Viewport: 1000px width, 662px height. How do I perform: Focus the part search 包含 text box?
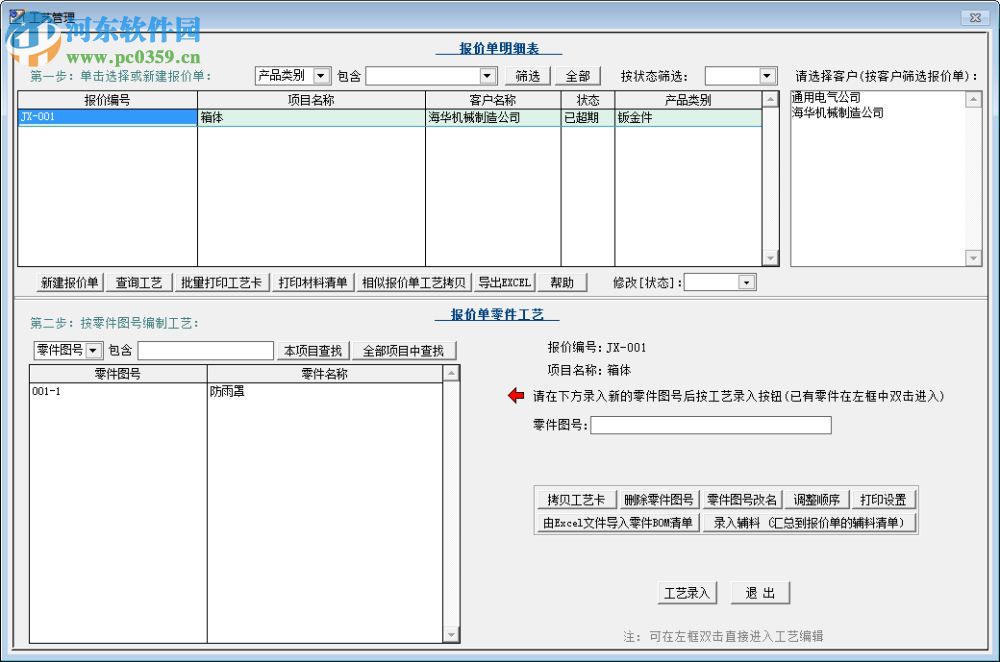(x=205, y=350)
